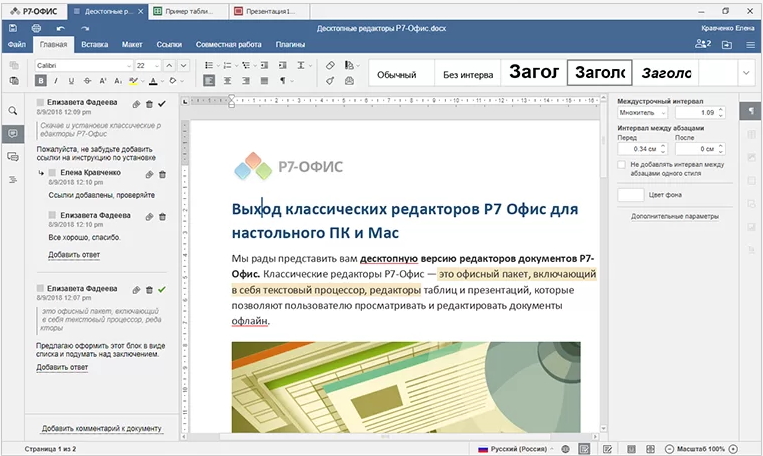Delete Елена Кравченко's reply with trash icon
The image size is (763, 456).
coord(163,174)
